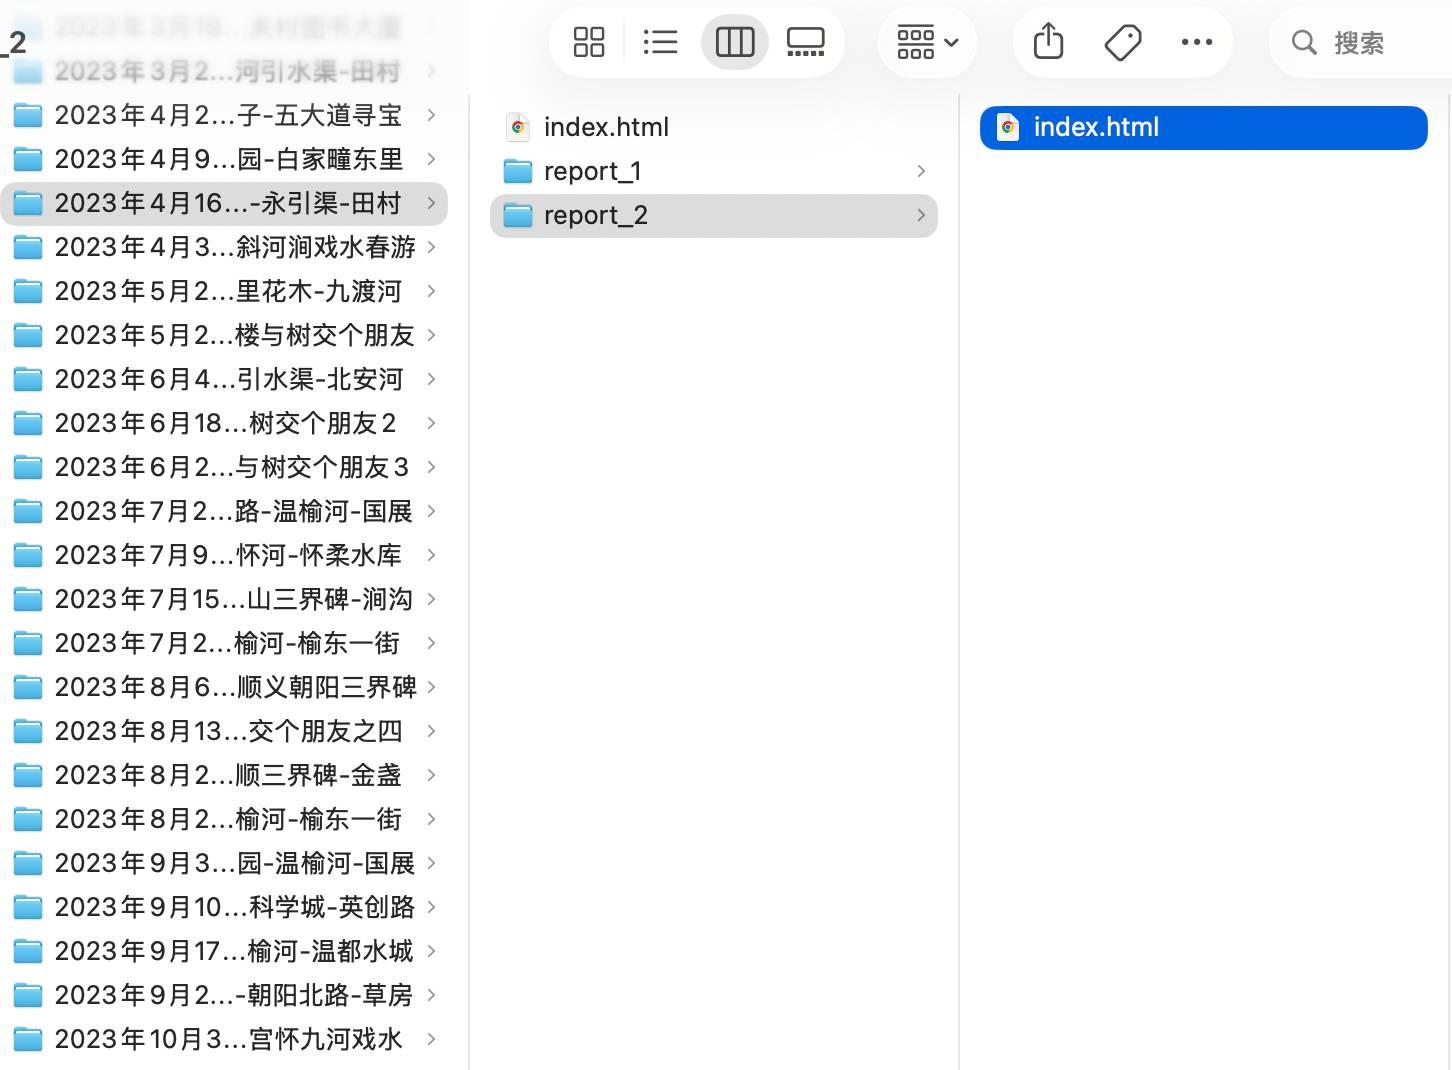Open folder 2023年7月9…怀河-怀柔水库
The image size is (1452, 1070).
coord(228,555)
